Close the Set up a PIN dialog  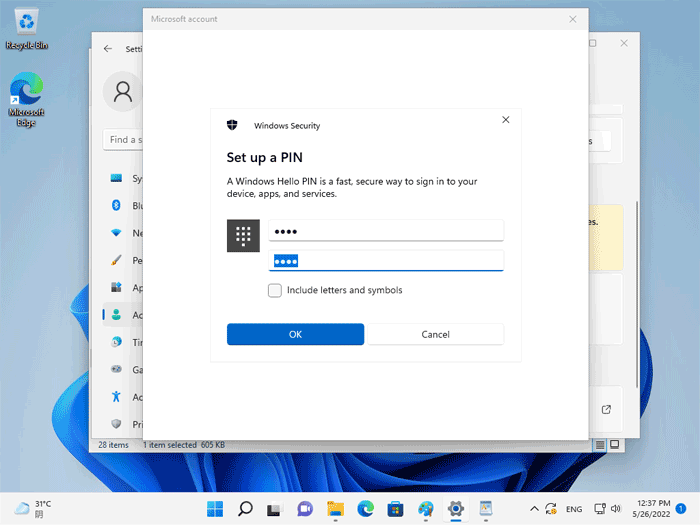(505, 120)
